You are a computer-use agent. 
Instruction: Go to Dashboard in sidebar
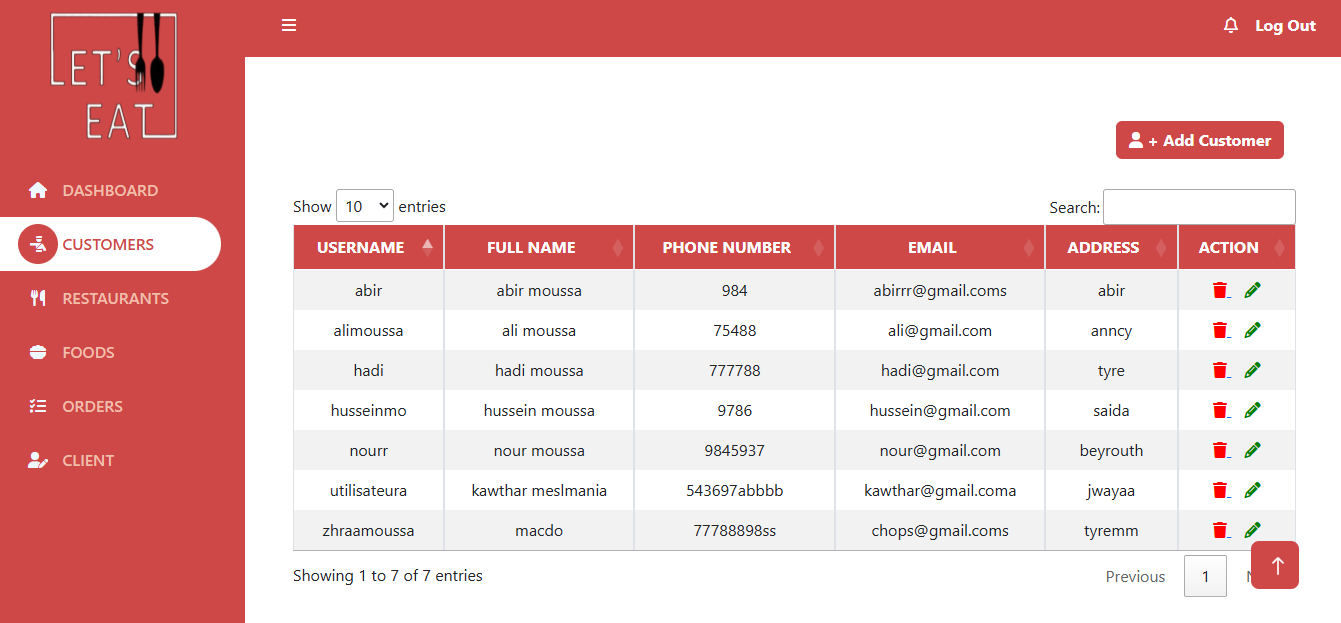110,190
